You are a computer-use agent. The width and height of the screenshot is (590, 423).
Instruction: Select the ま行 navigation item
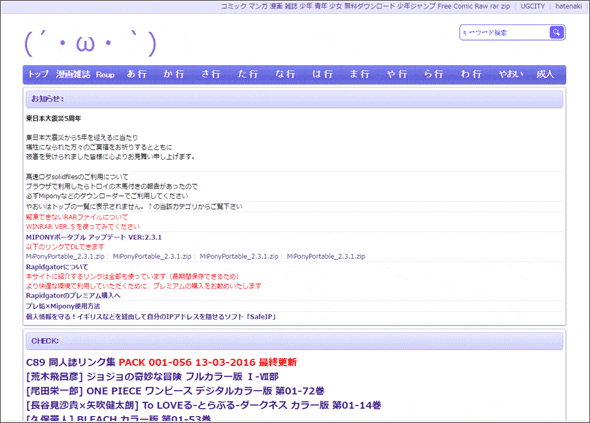[x=360, y=74]
